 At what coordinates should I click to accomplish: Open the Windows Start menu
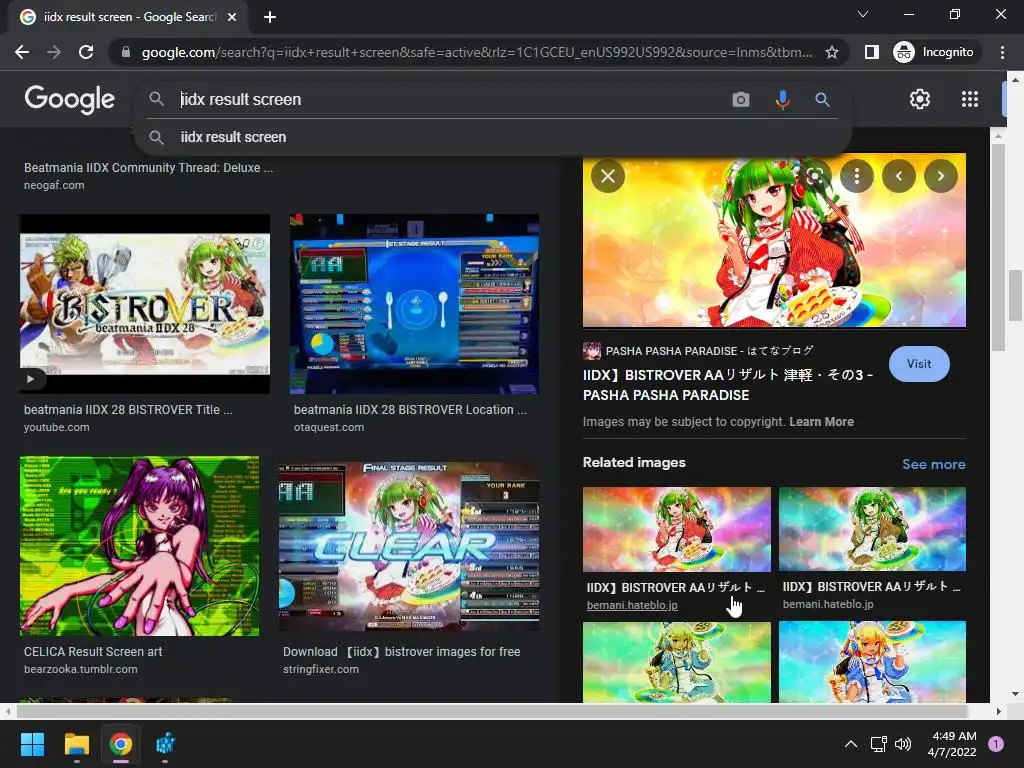[x=32, y=744]
